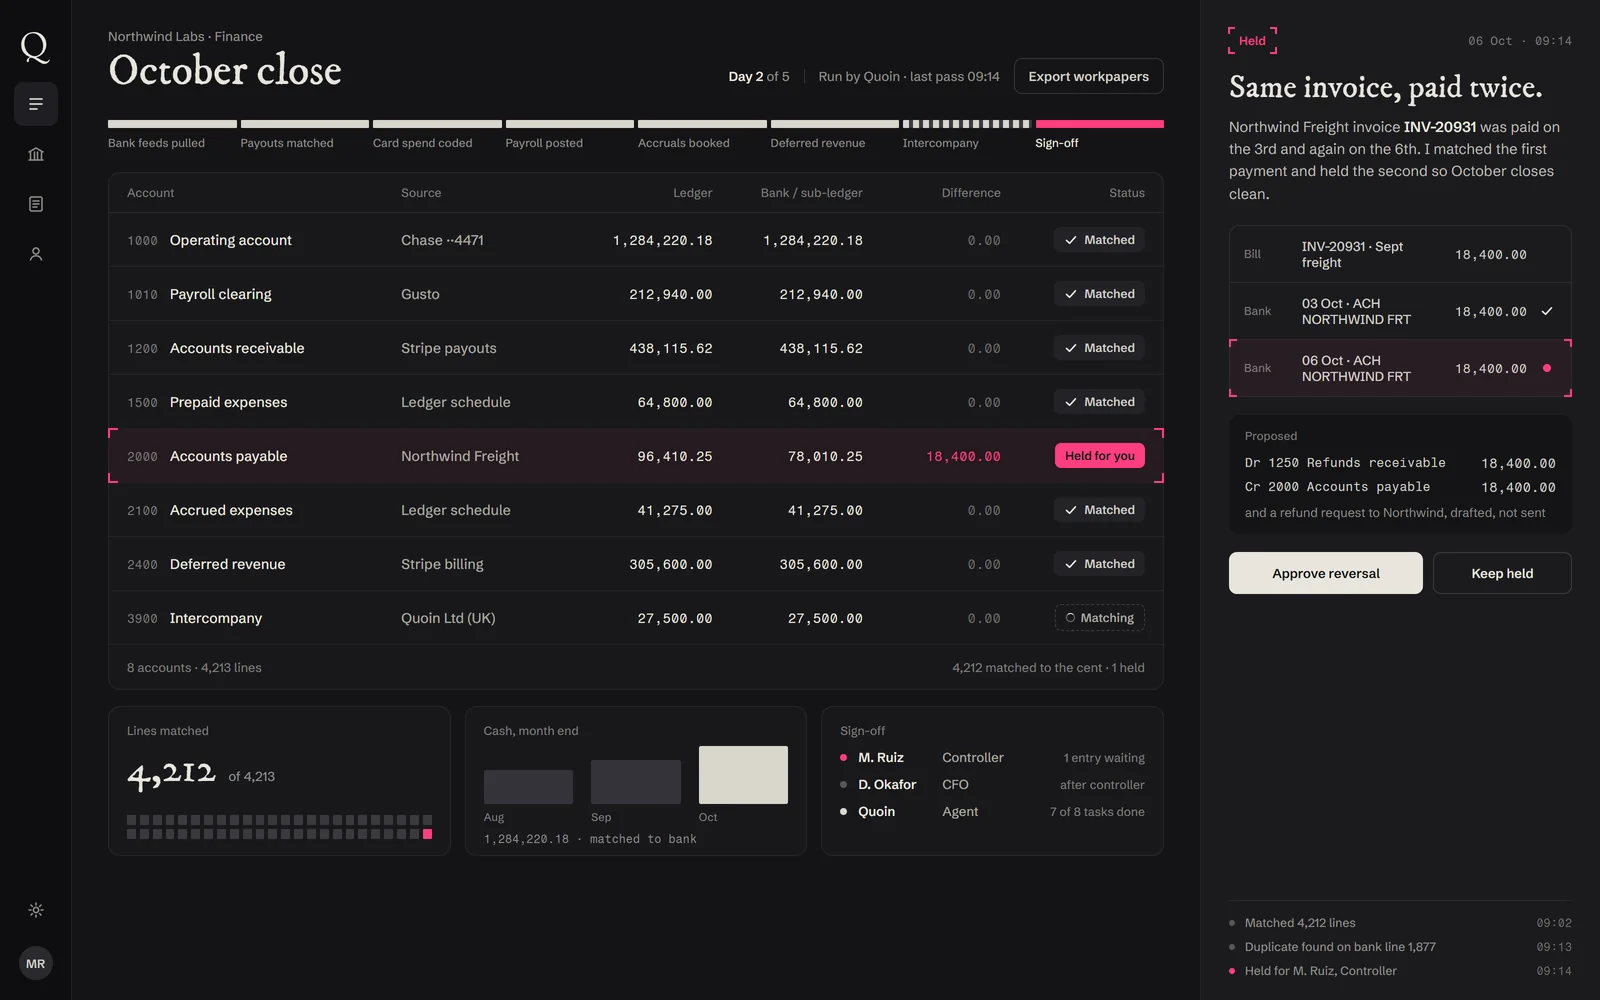Click the Aug cash bar

(x=528, y=787)
